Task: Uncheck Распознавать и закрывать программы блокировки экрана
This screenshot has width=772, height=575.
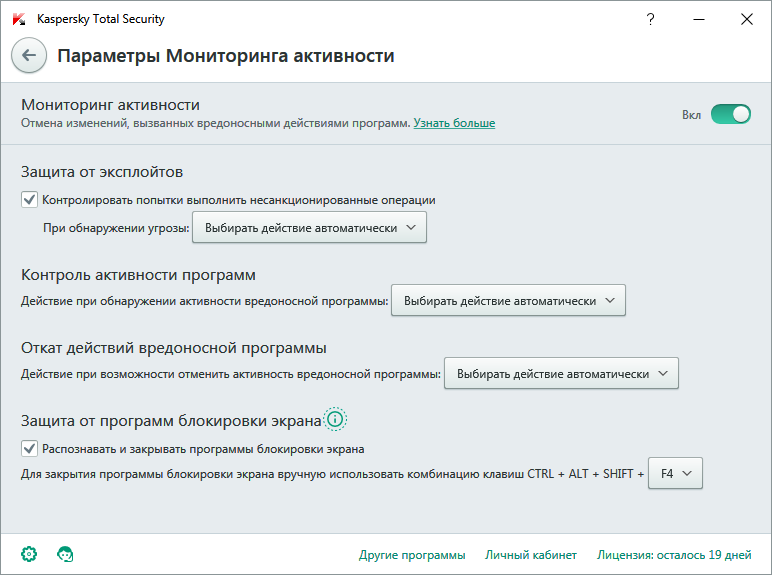Action: coord(29,448)
